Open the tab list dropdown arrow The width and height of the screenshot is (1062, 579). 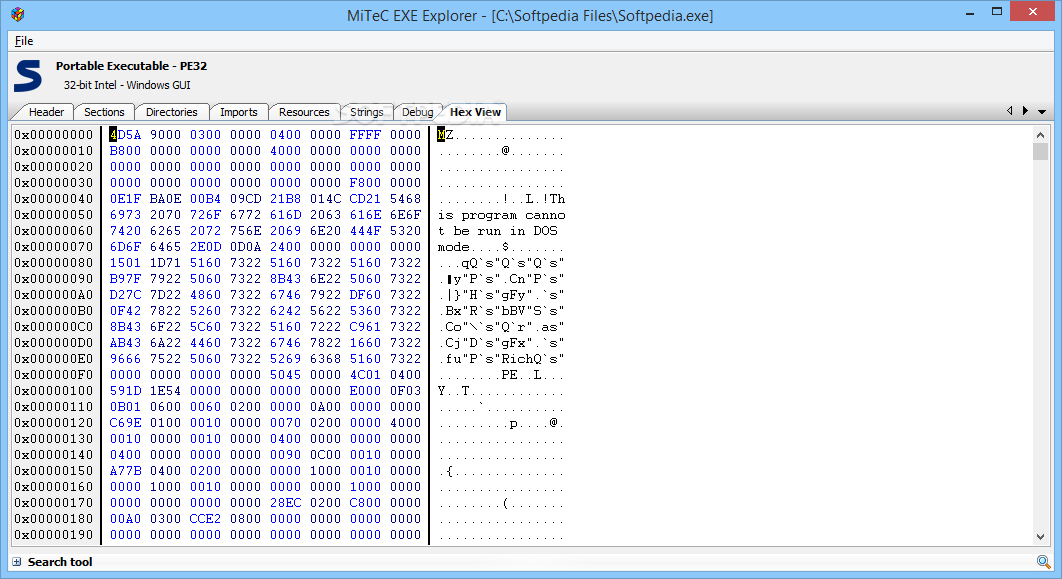tap(1042, 112)
